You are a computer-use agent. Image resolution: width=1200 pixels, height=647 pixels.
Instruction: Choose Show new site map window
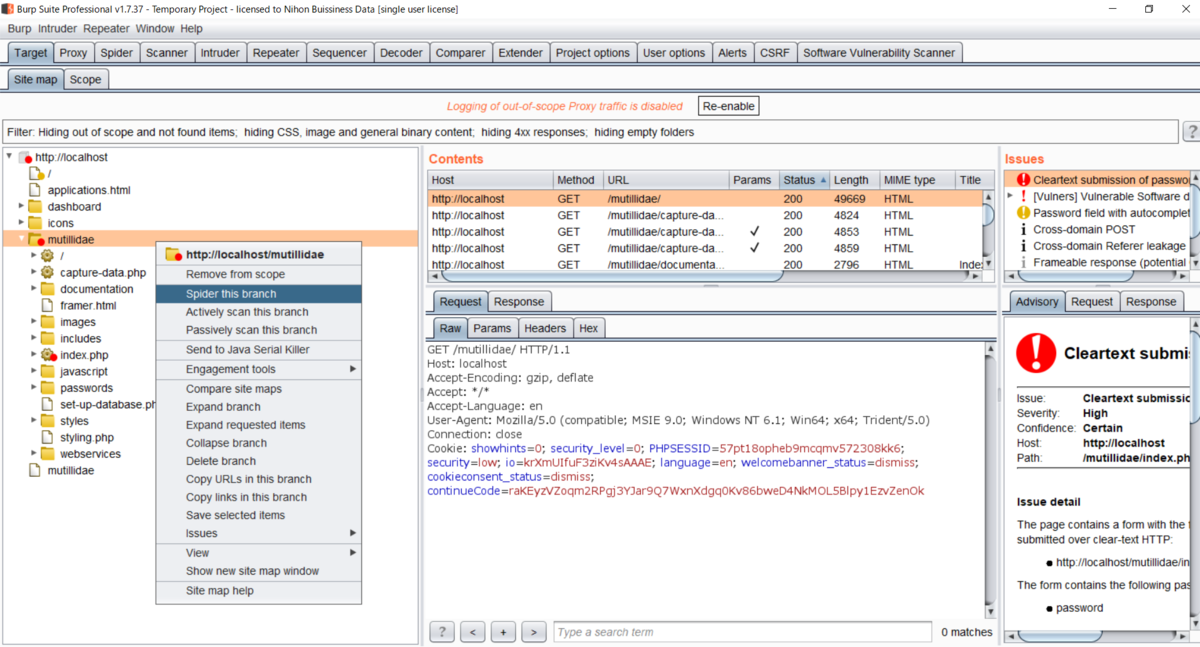pyautogui.click(x=258, y=571)
